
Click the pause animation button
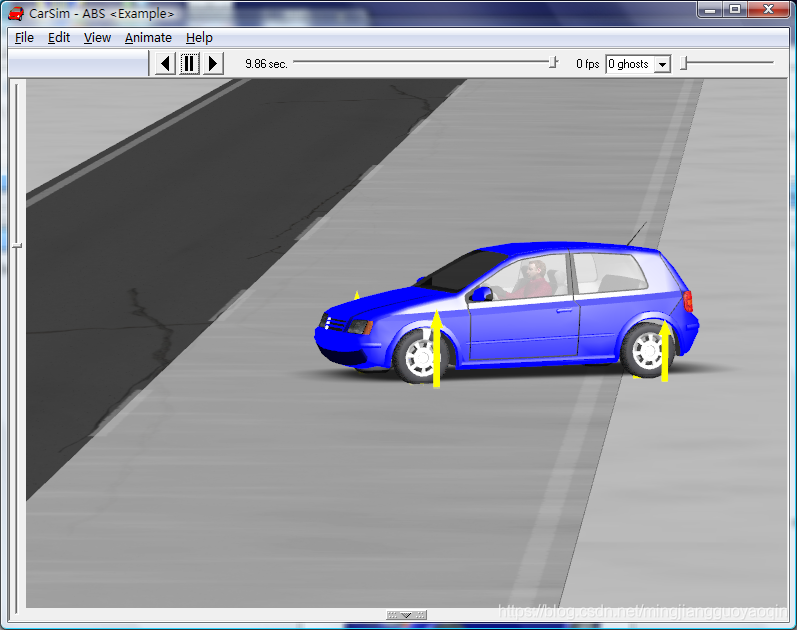point(189,64)
